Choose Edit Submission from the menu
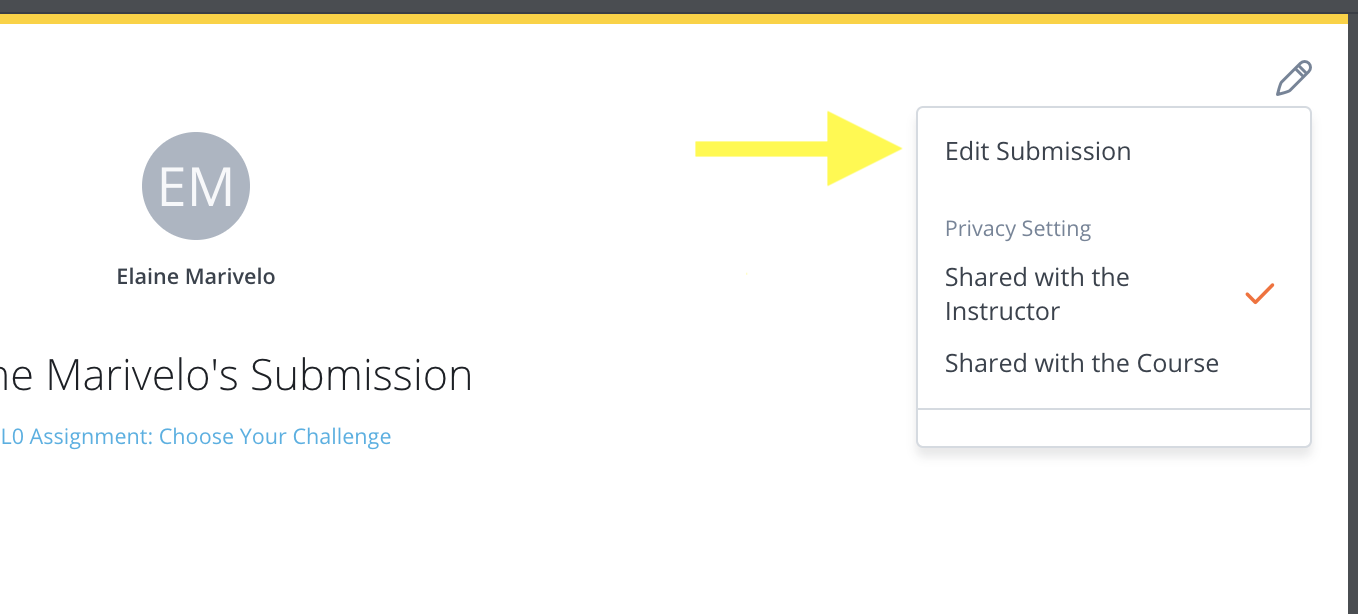Viewport: 1358px width, 614px height. tap(1037, 152)
